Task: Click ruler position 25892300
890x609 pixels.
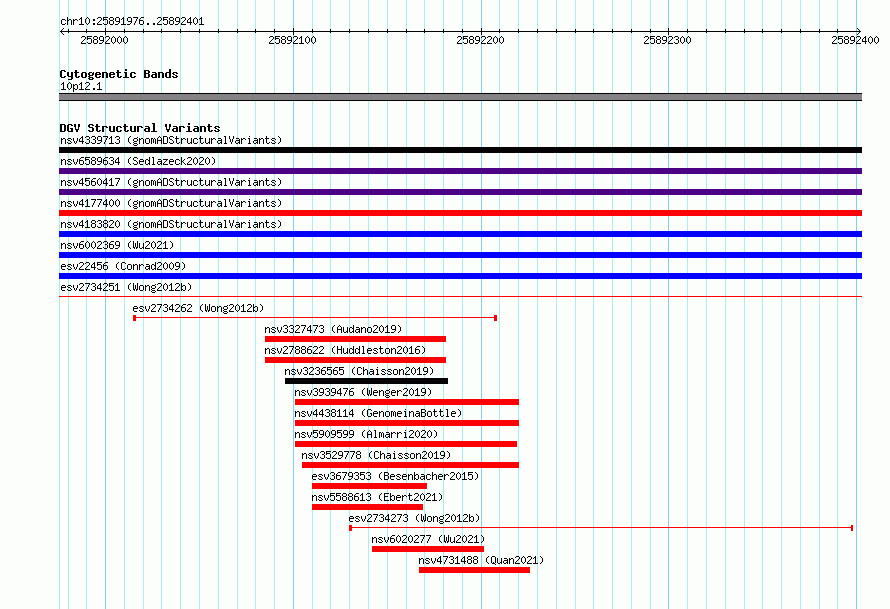Action: coord(668,40)
